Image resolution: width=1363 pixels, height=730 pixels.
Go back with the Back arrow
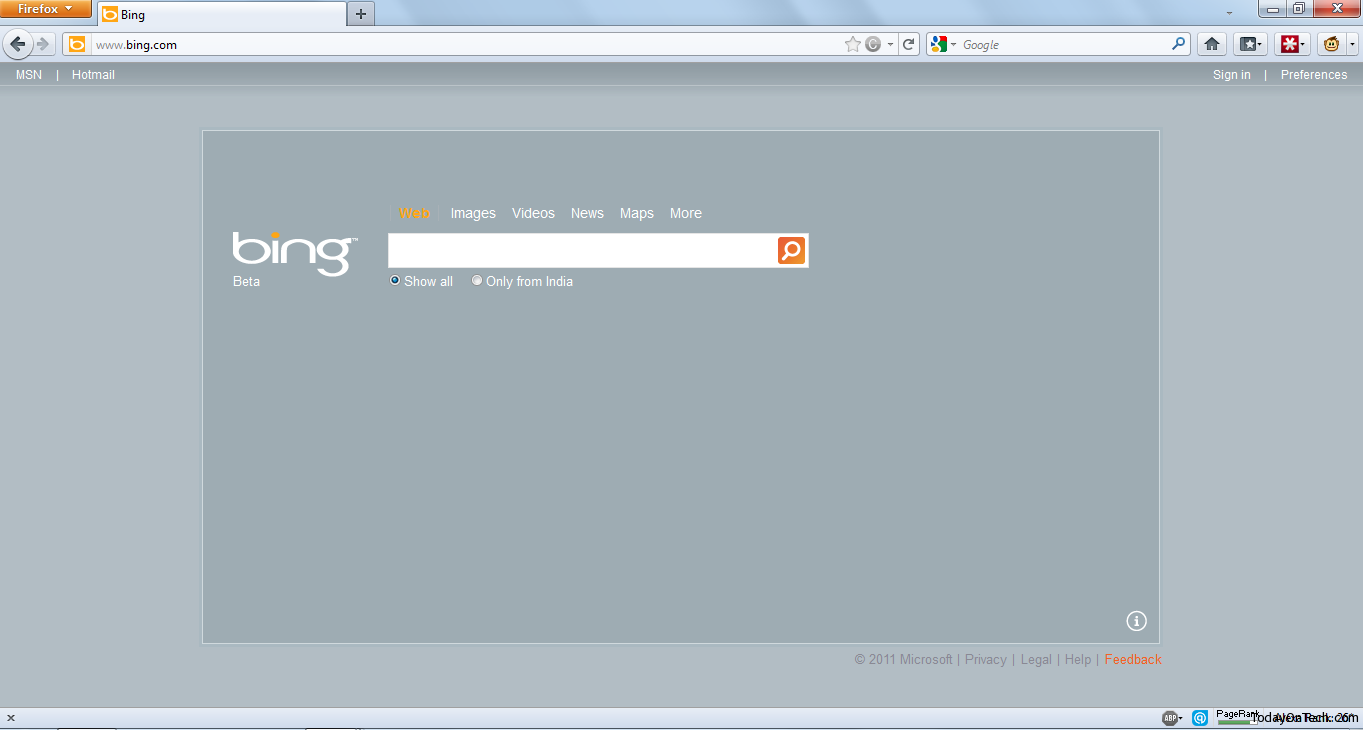pyautogui.click(x=18, y=44)
